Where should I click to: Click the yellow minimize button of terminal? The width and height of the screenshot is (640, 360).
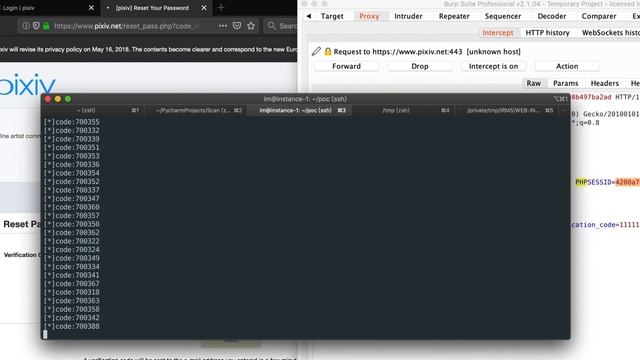(x=58, y=99)
